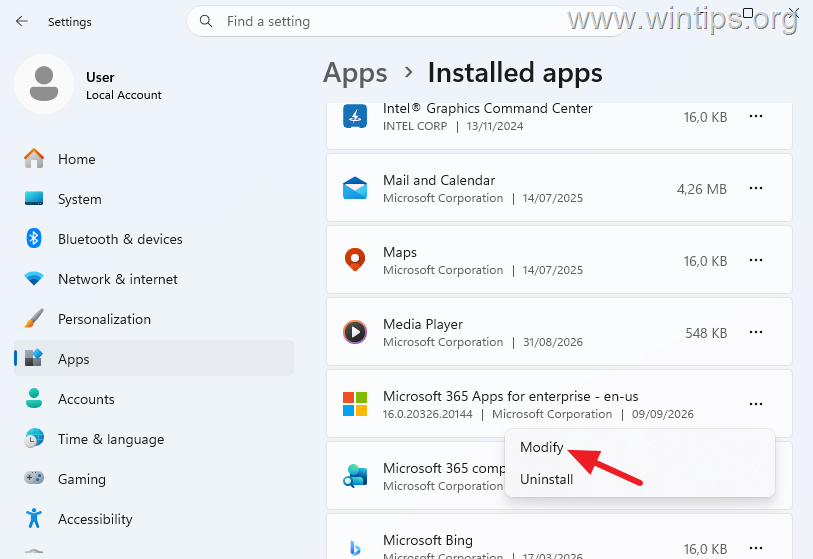The height and width of the screenshot is (559, 813).
Task: Click the Media Player app icon
Action: [355, 332]
